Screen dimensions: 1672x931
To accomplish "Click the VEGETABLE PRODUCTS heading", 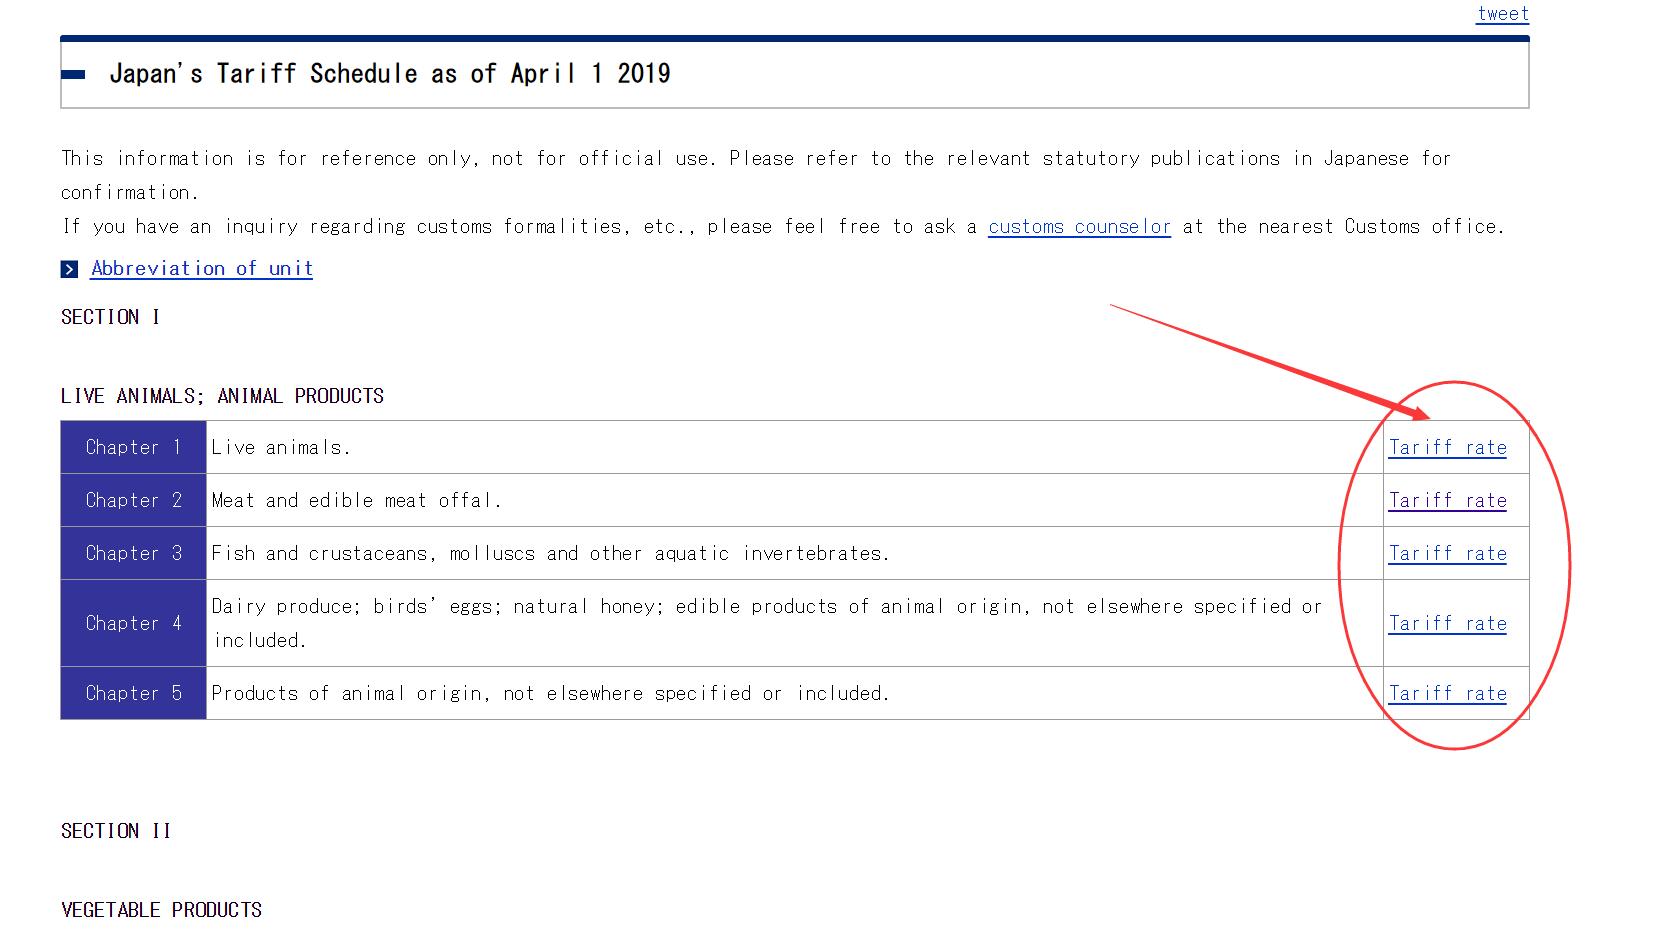I will click(x=161, y=910).
